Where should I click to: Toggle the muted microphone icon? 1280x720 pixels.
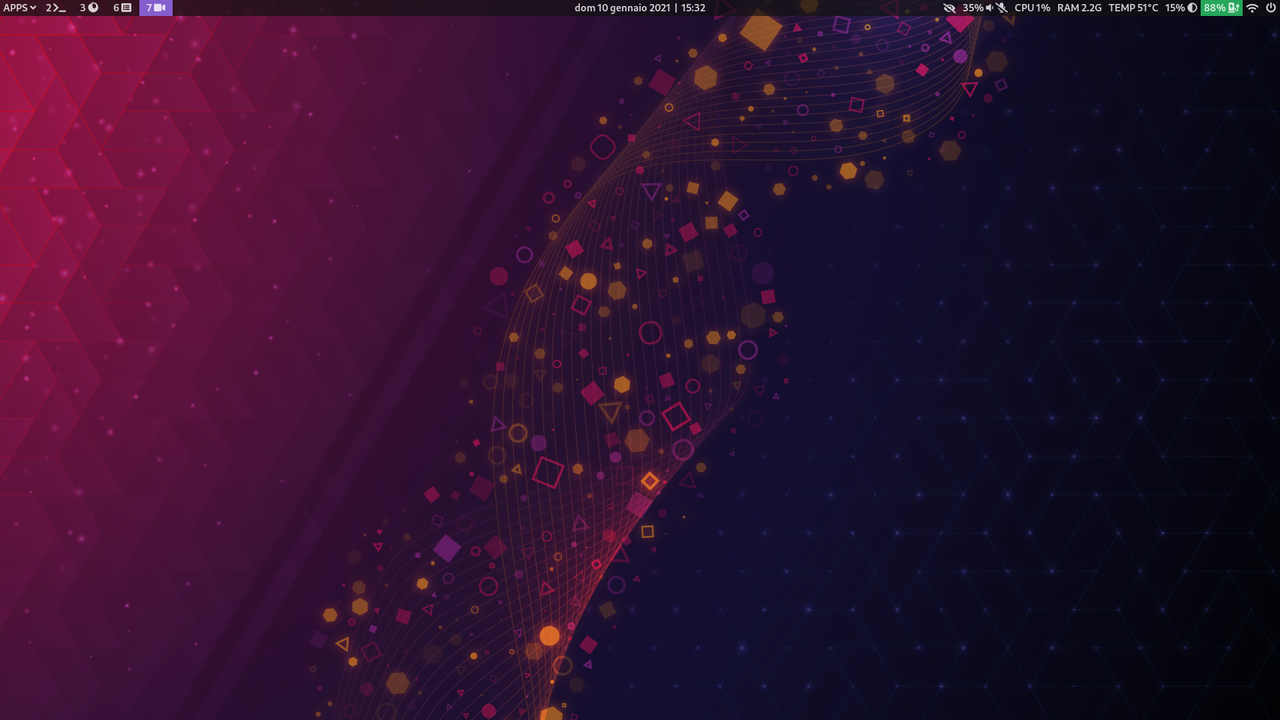tap(1002, 7)
